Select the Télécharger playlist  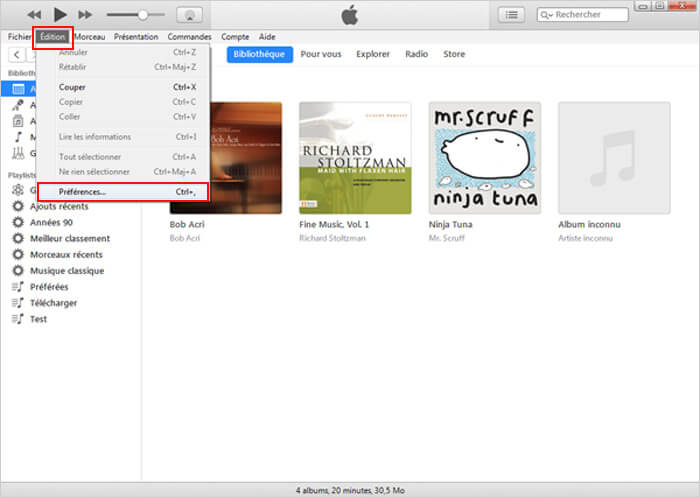pyautogui.click(x=54, y=303)
